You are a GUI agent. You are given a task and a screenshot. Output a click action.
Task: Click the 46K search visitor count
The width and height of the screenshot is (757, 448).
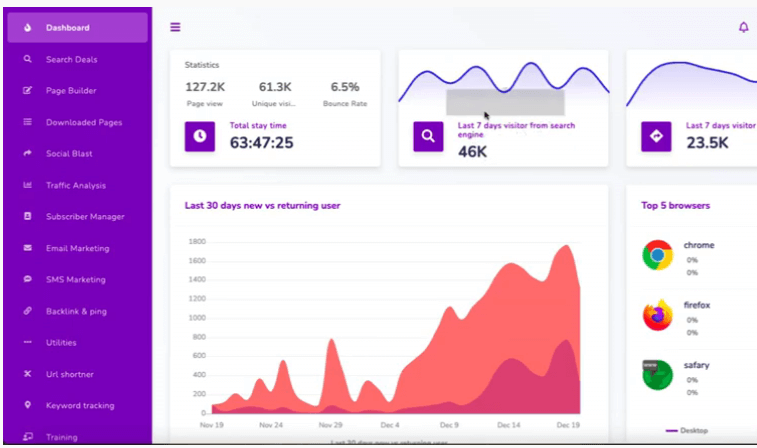pyautogui.click(x=472, y=152)
